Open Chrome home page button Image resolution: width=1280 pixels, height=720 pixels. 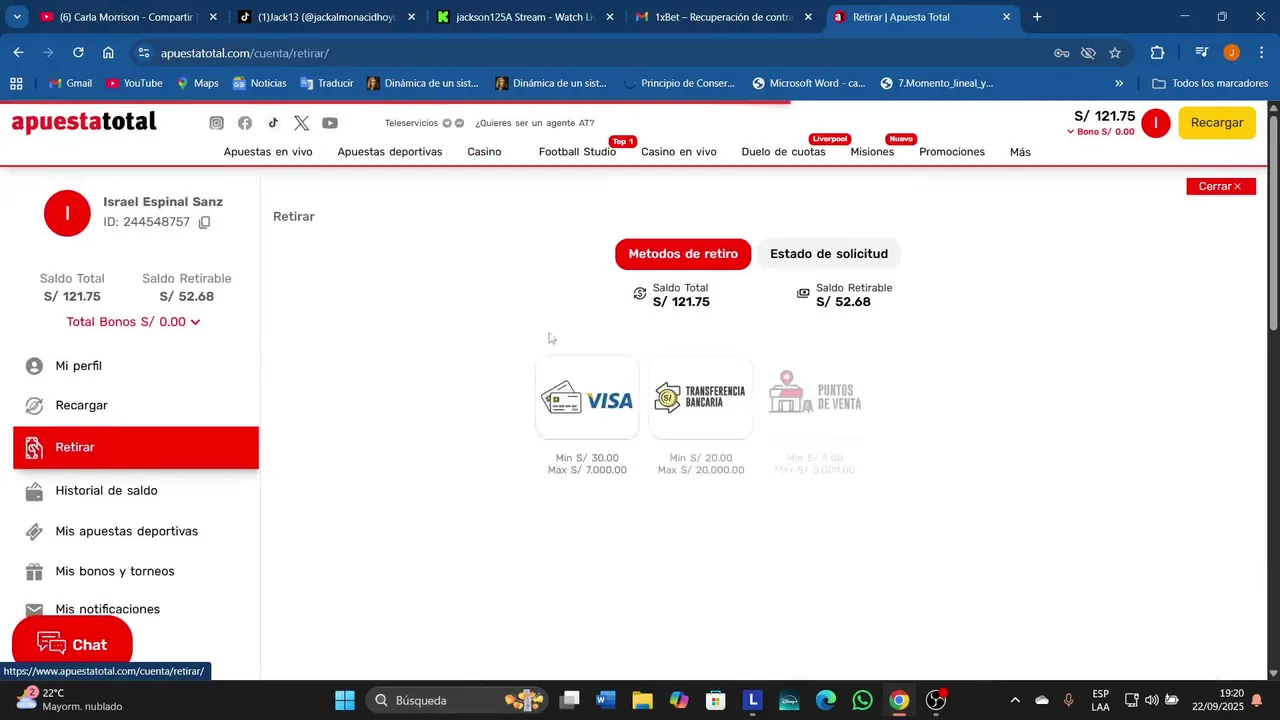click(108, 53)
